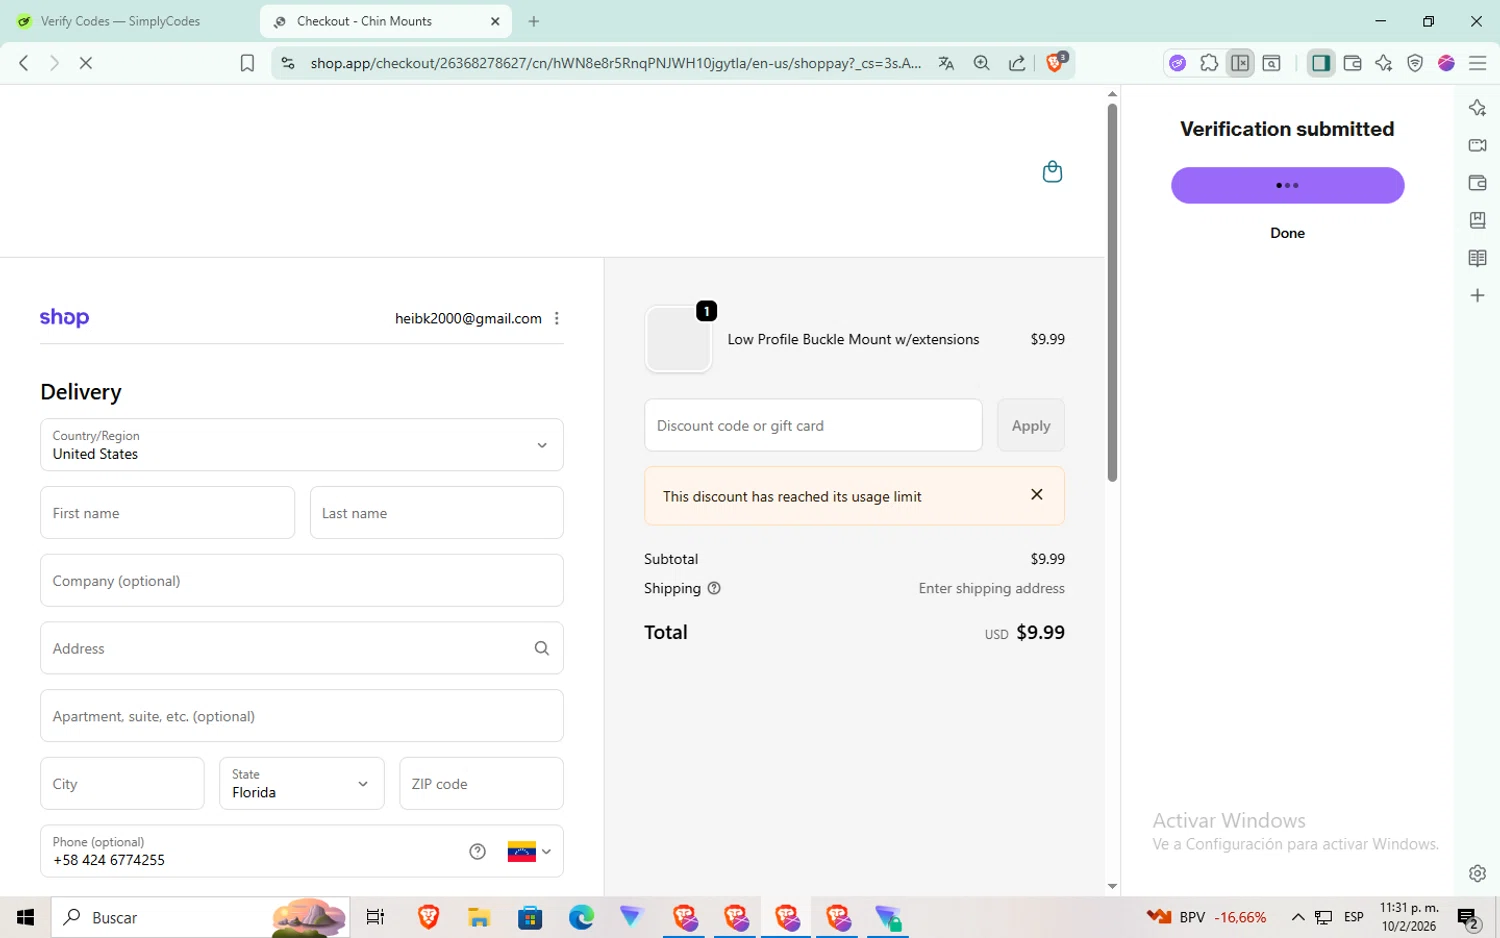Click the shipping info question mark icon

pos(714,588)
